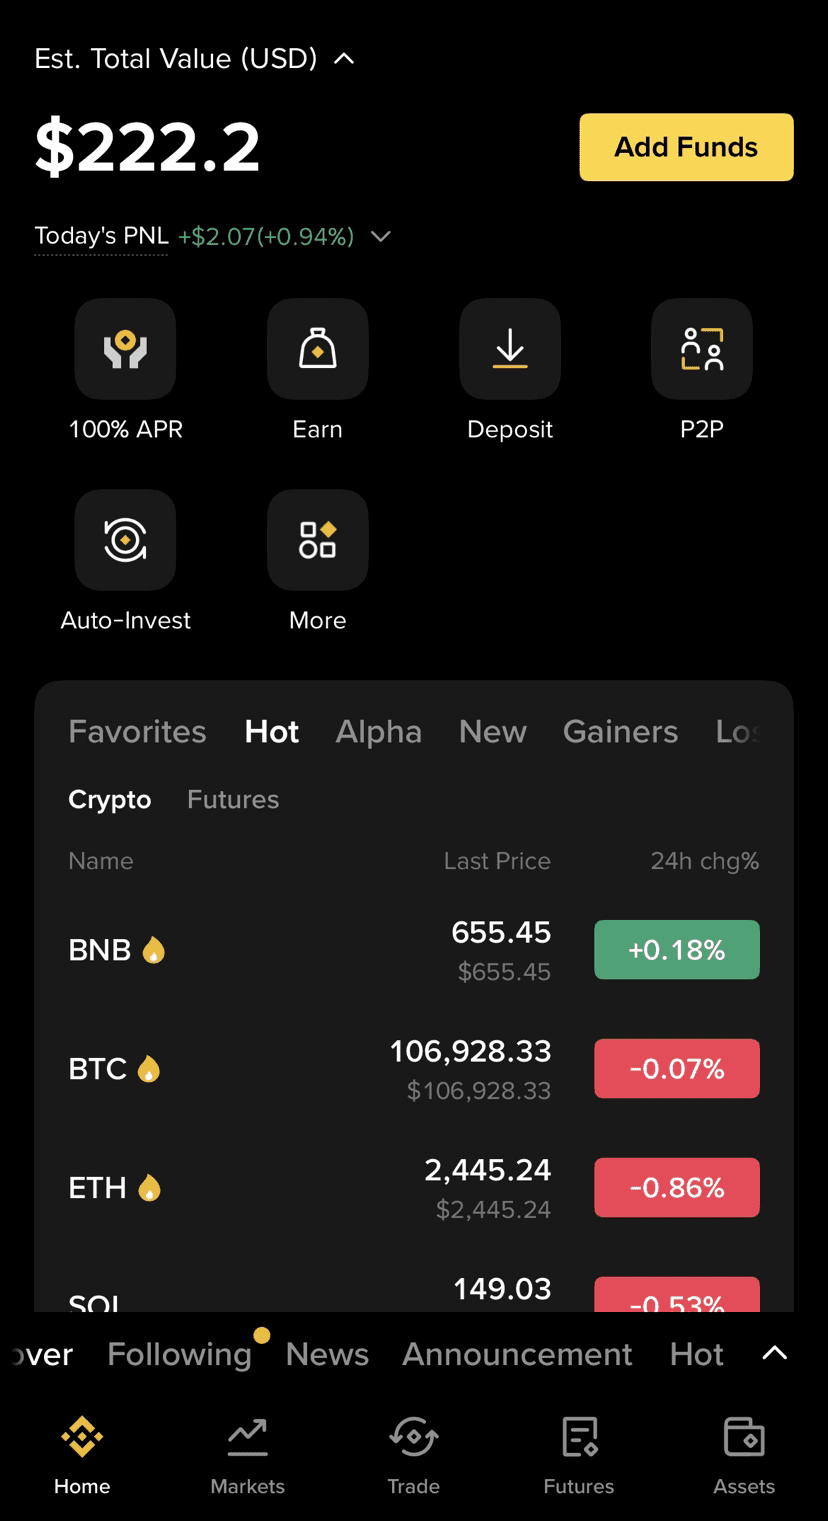Viewport: 828px width, 1521px height.
Task: Open the BTC market row
Action: [300, 1069]
